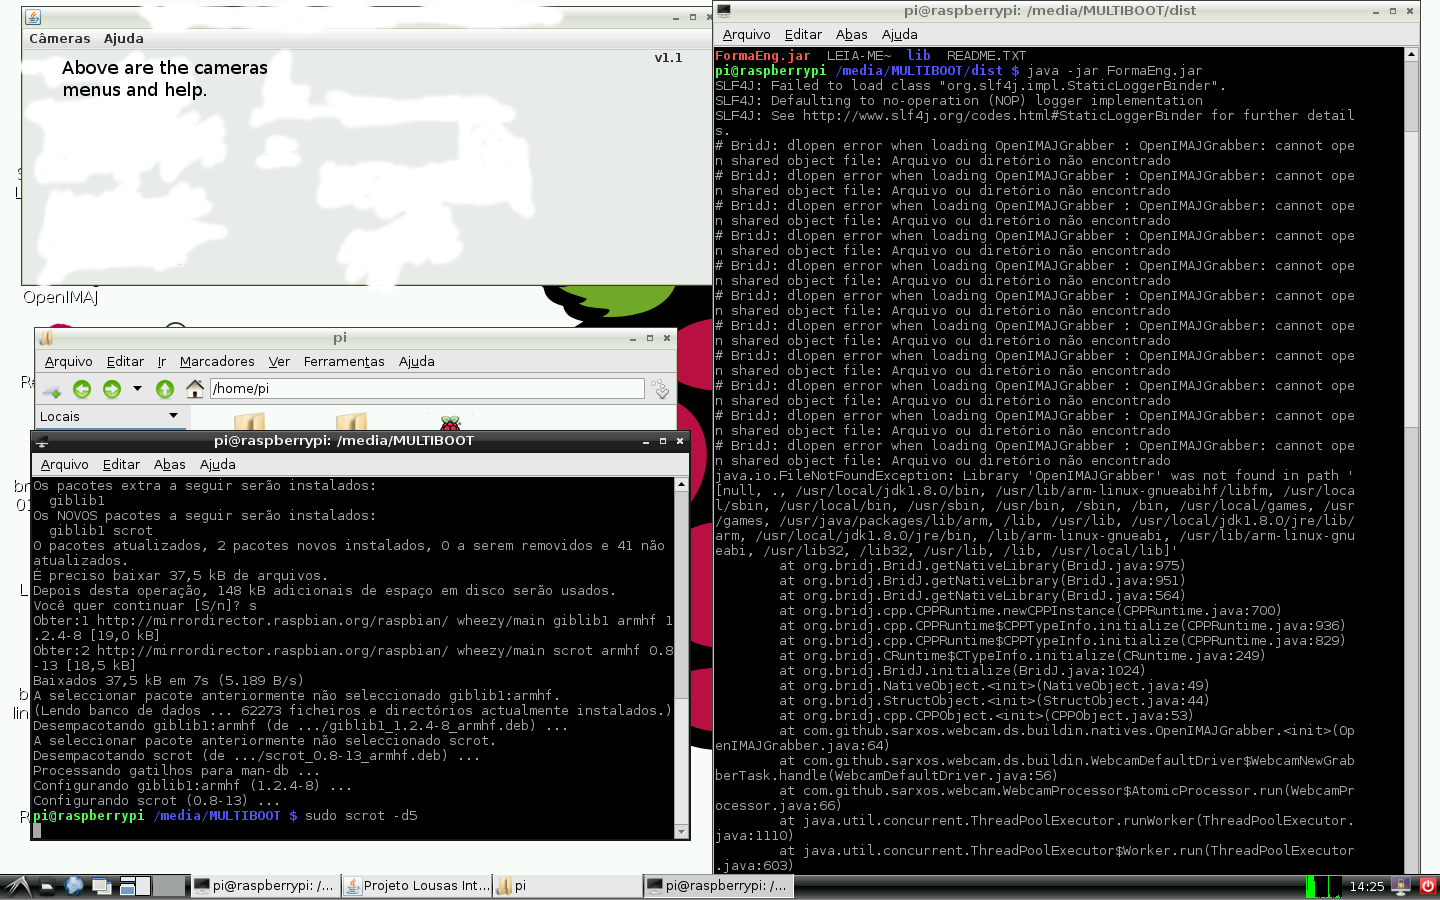Open Arquivo menu in file manager
This screenshot has height=900, width=1440.
pos(69,361)
